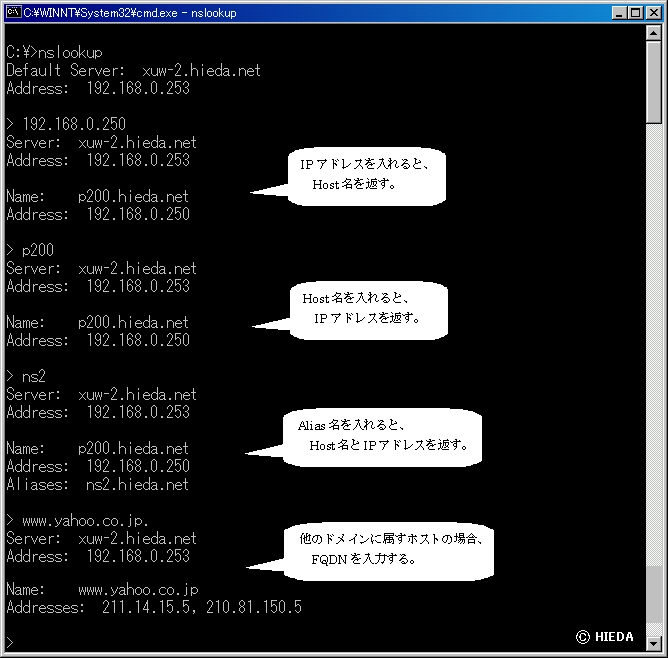Click the '> ns2' query line
This screenshot has width=668, height=658.
[26, 376]
